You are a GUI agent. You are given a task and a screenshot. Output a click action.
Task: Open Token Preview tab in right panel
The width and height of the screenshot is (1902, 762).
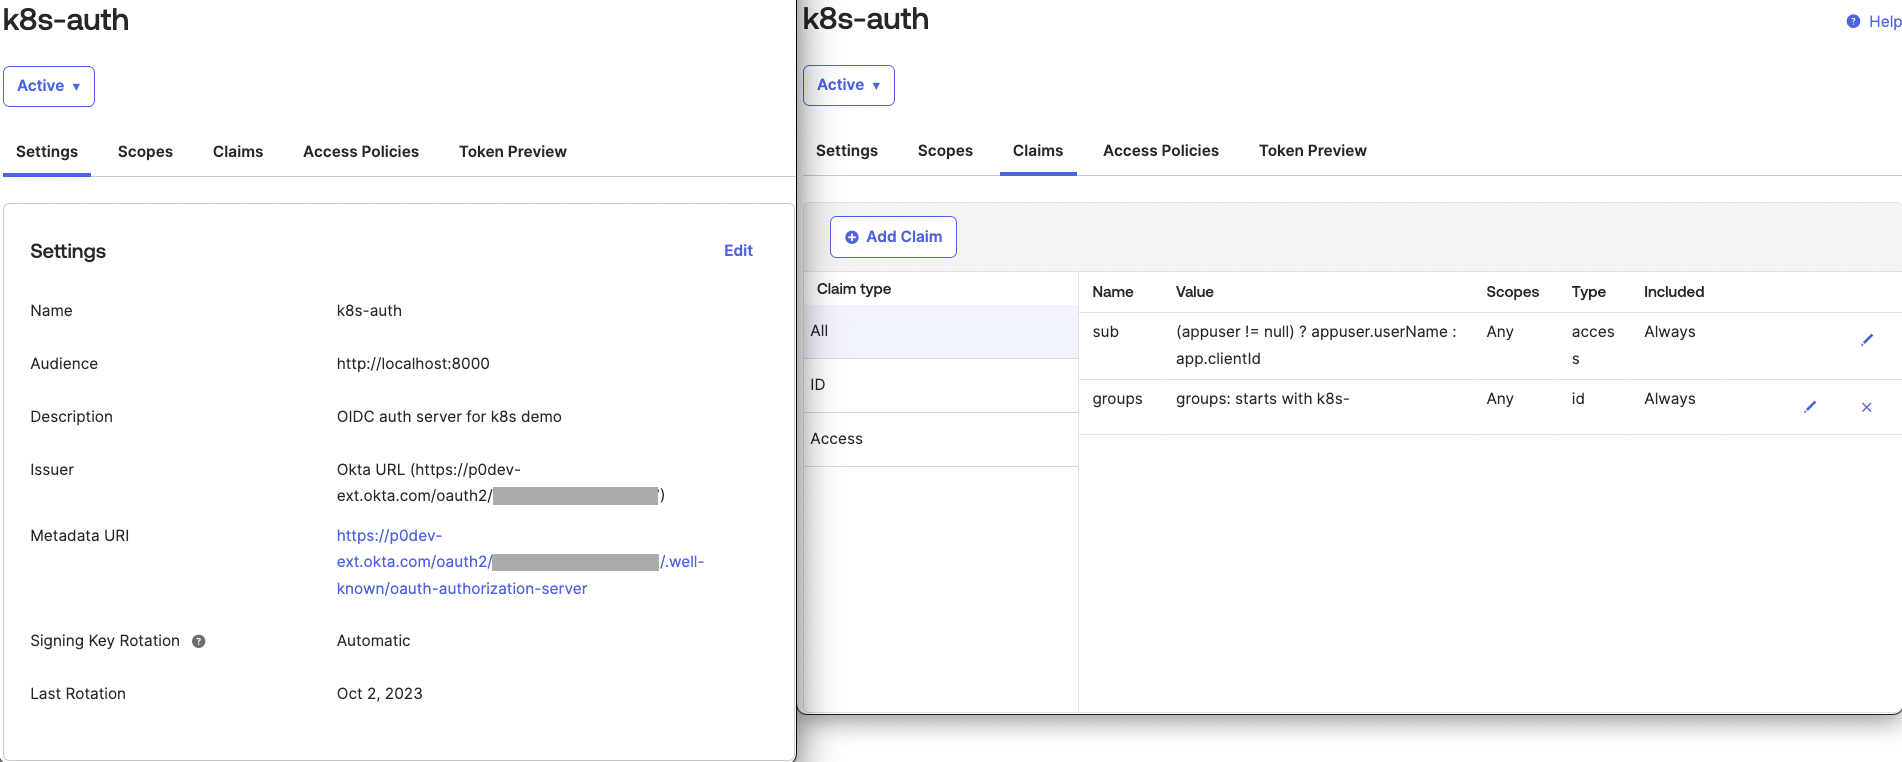pyautogui.click(x=1312, y=151)
